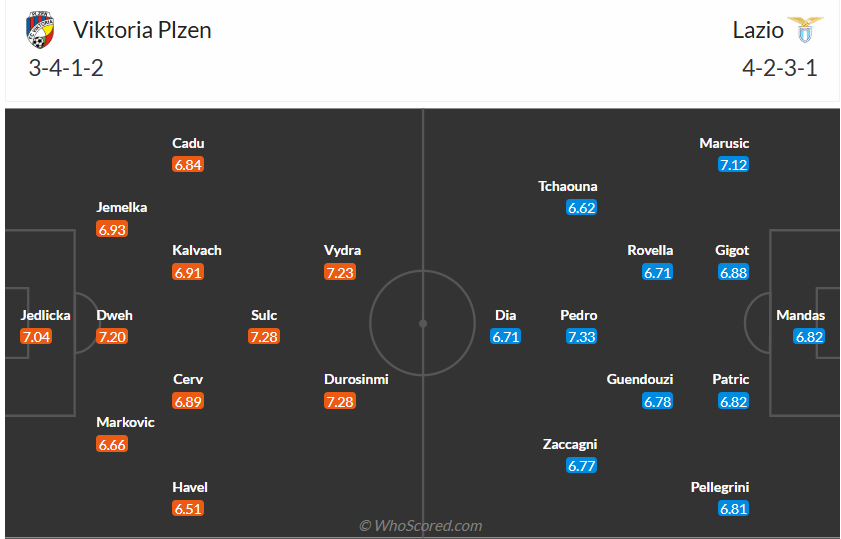Click the WhoScored.com watermark
Viewport: 841px width, 539px height.
pos(421,525)
